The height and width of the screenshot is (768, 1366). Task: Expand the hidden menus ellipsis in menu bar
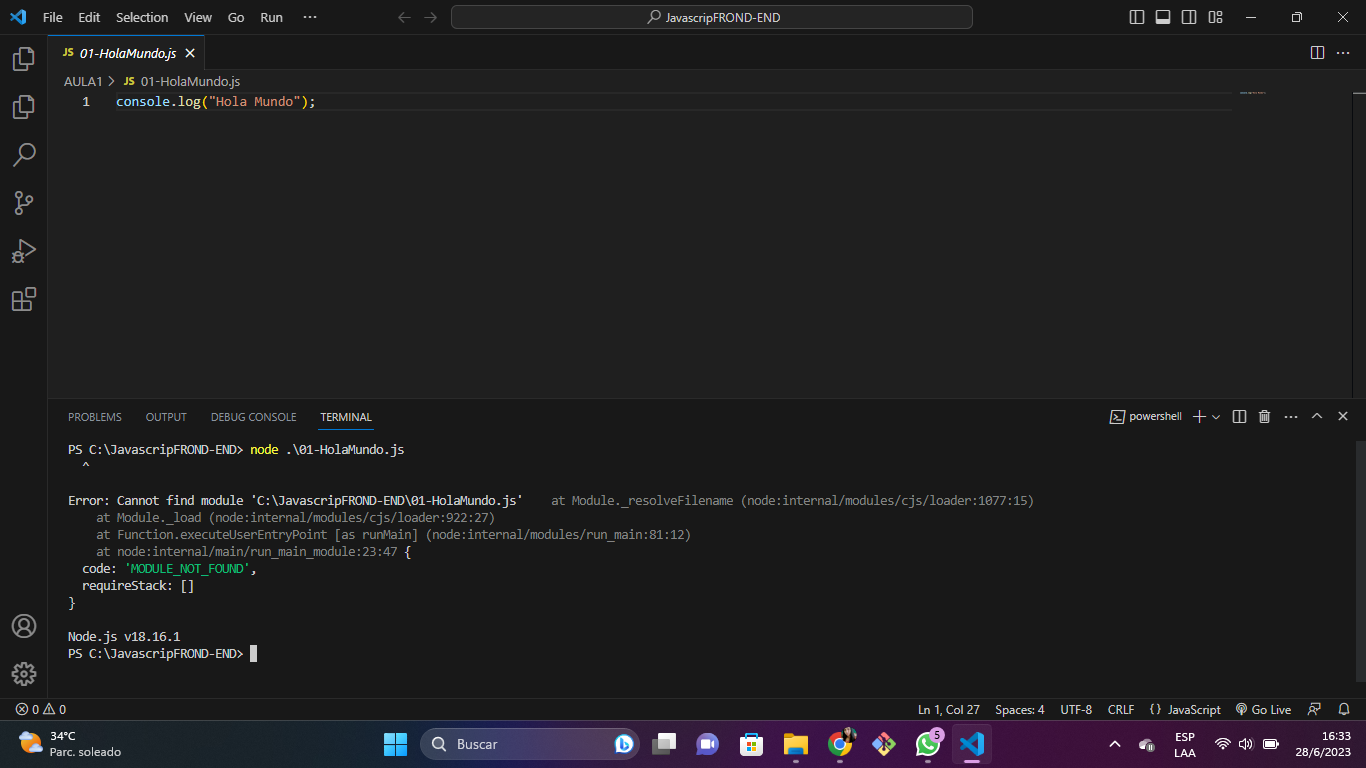tap(310, 17)
